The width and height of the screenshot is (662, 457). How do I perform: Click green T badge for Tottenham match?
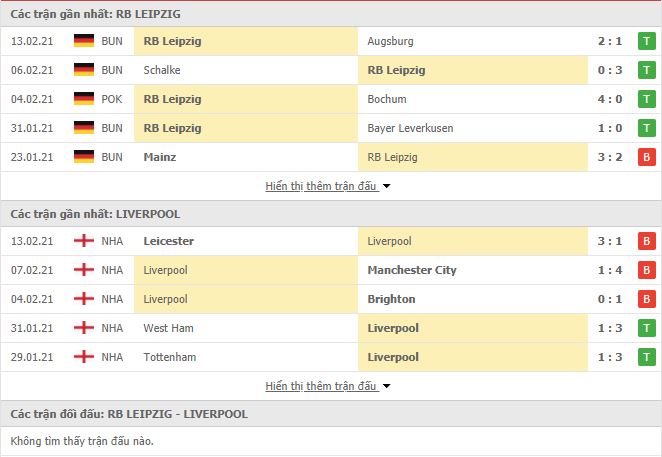646,357
